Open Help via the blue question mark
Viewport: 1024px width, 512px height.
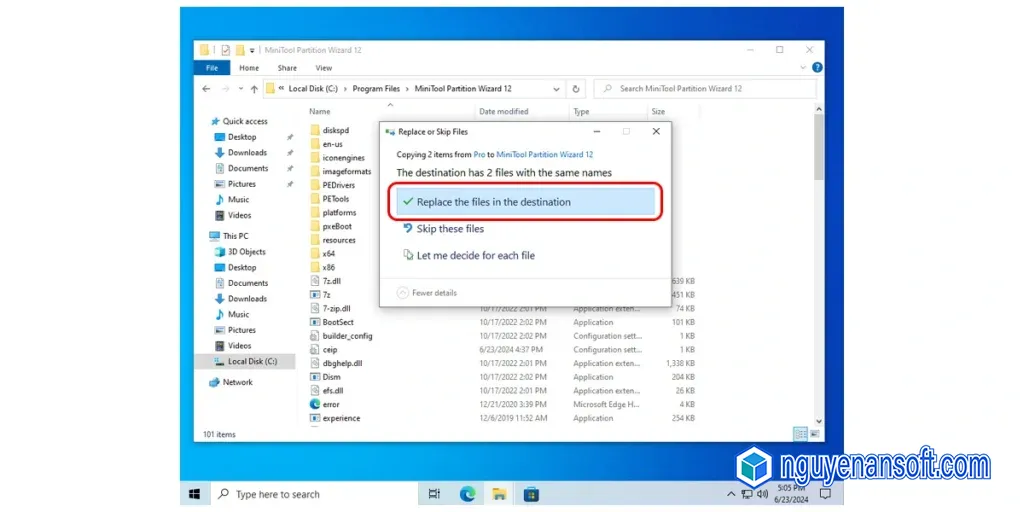[x=817, y=67]
